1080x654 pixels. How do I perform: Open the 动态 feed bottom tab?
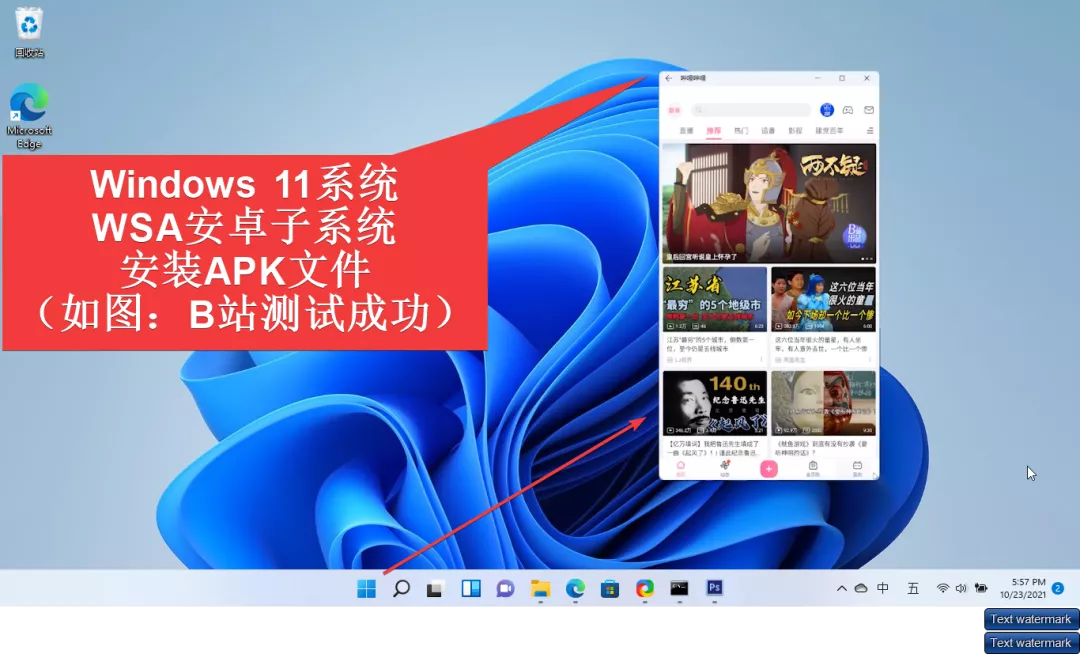coord(725,469)
